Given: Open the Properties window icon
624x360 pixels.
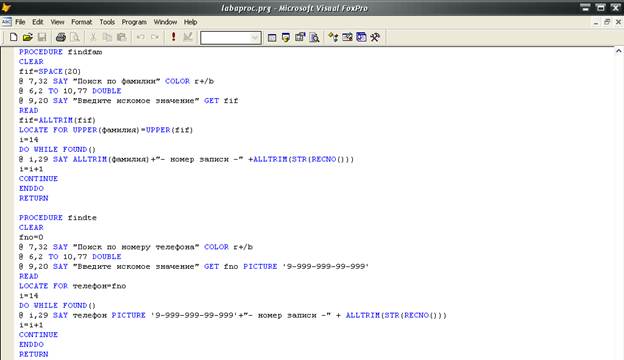Looking at the screenshot, I should [x=300, y=38].
